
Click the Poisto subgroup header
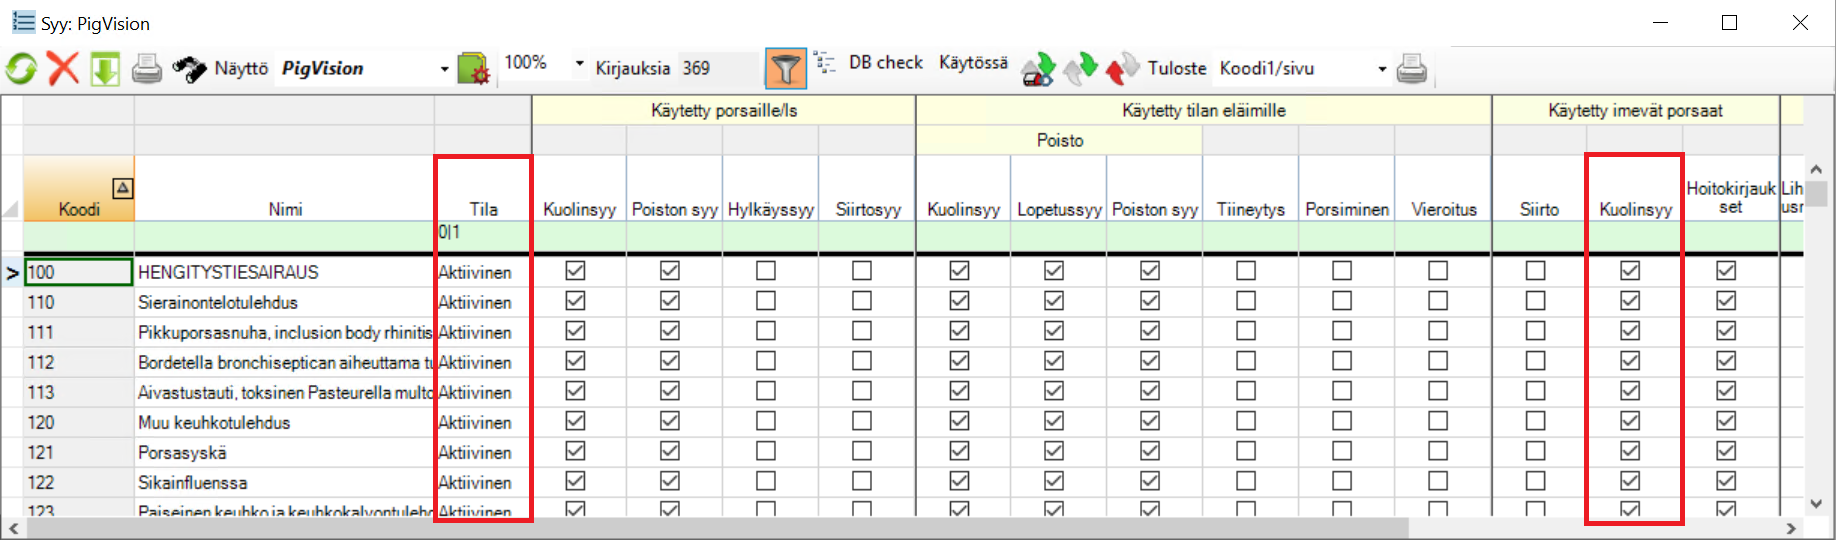pos(1060,140)
